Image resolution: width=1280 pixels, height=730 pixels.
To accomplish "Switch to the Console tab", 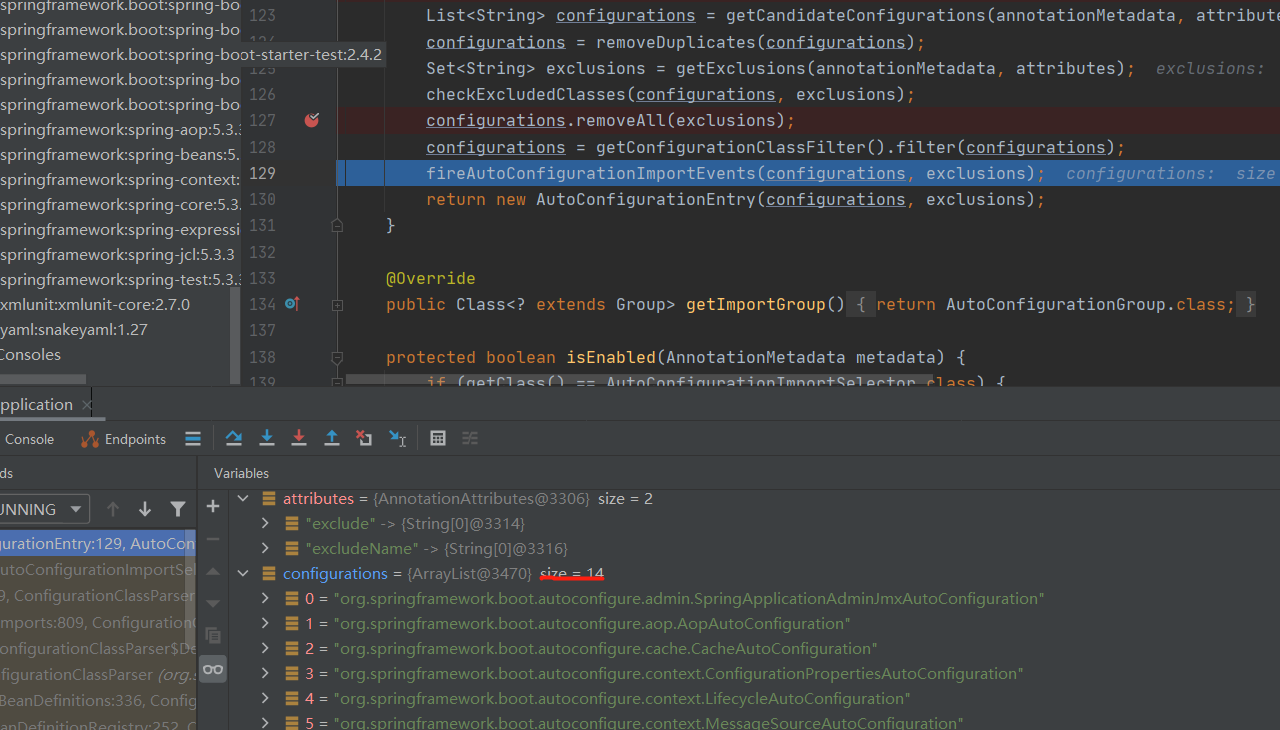I will pos(29,439).
